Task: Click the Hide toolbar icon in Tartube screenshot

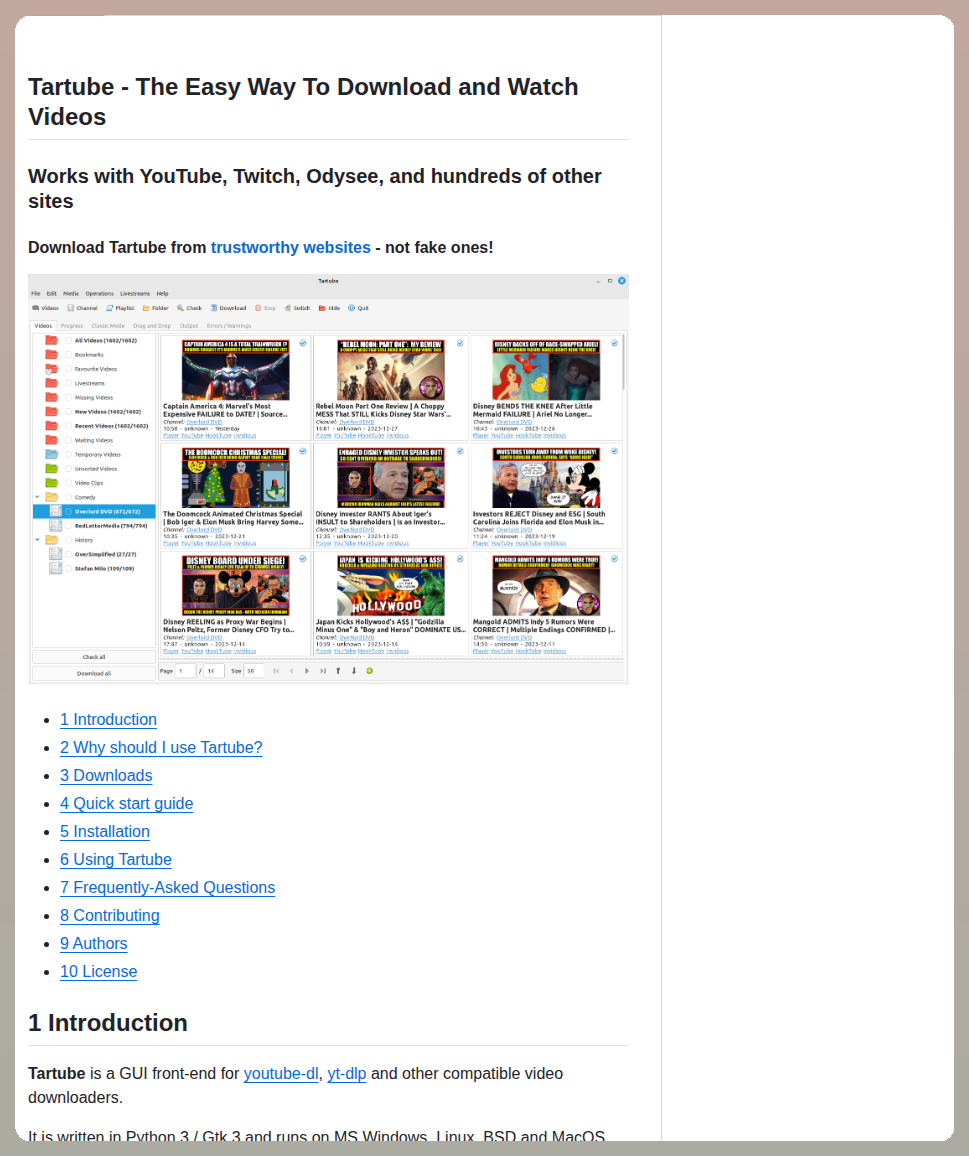Action: point(322,308)
